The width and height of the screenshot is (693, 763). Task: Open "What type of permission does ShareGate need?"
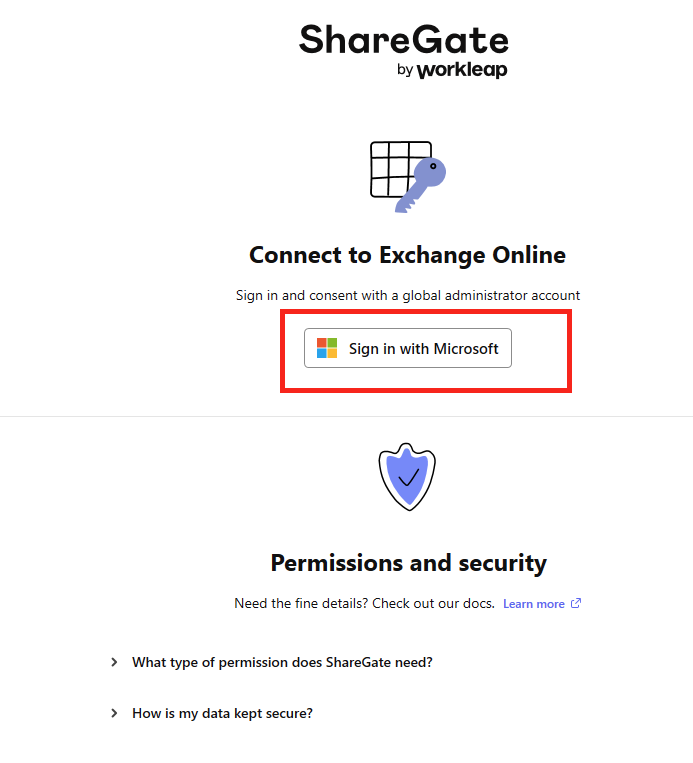282,662
